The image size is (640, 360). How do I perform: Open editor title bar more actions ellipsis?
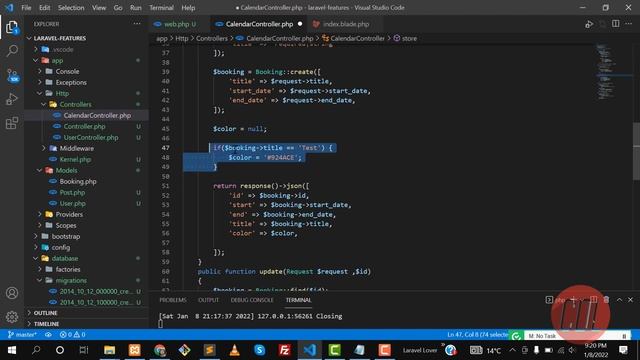pyautogui.click(x=629, y=24)
